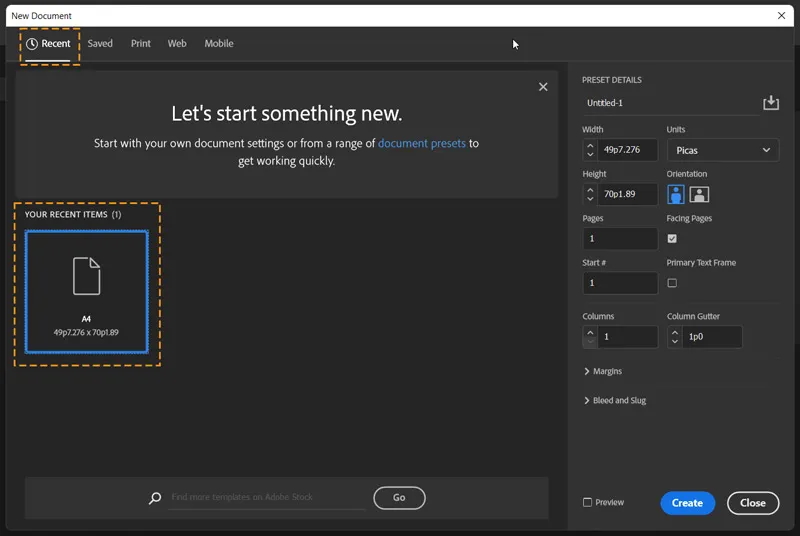The image size is (800, 536).
Task: Select portrait orientation icon
Action: (x=676, y=194)
